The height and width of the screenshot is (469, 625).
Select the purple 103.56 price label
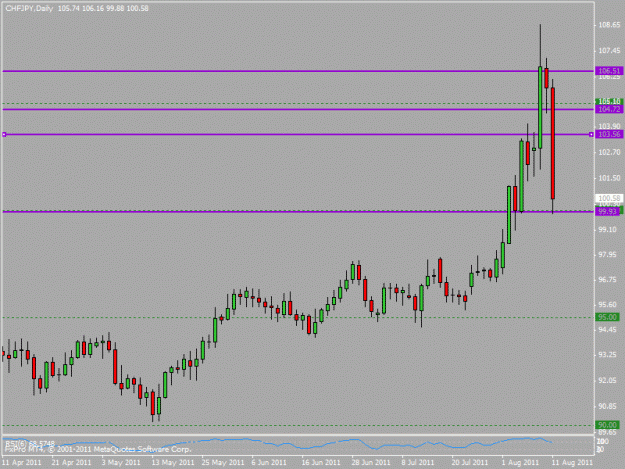tap(609, 134)
